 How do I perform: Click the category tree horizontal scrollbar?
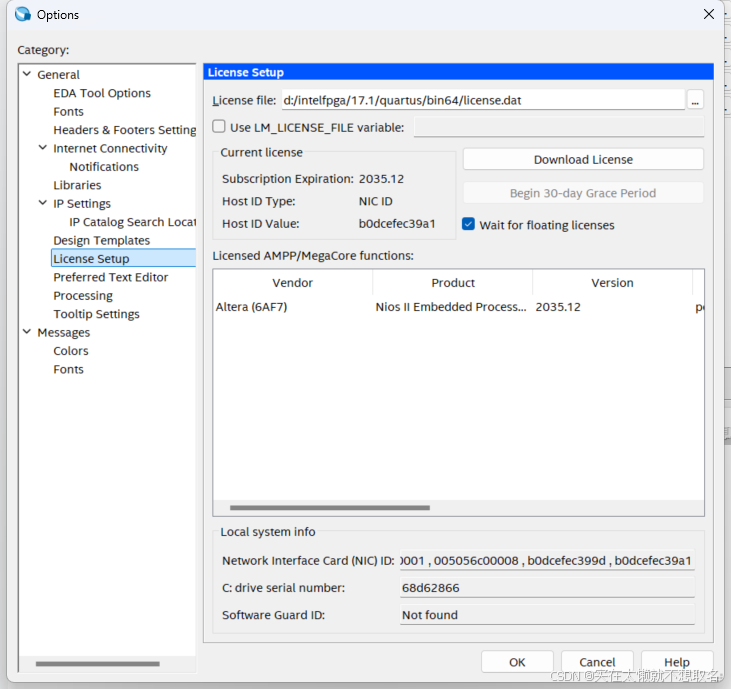click(97, 663)
